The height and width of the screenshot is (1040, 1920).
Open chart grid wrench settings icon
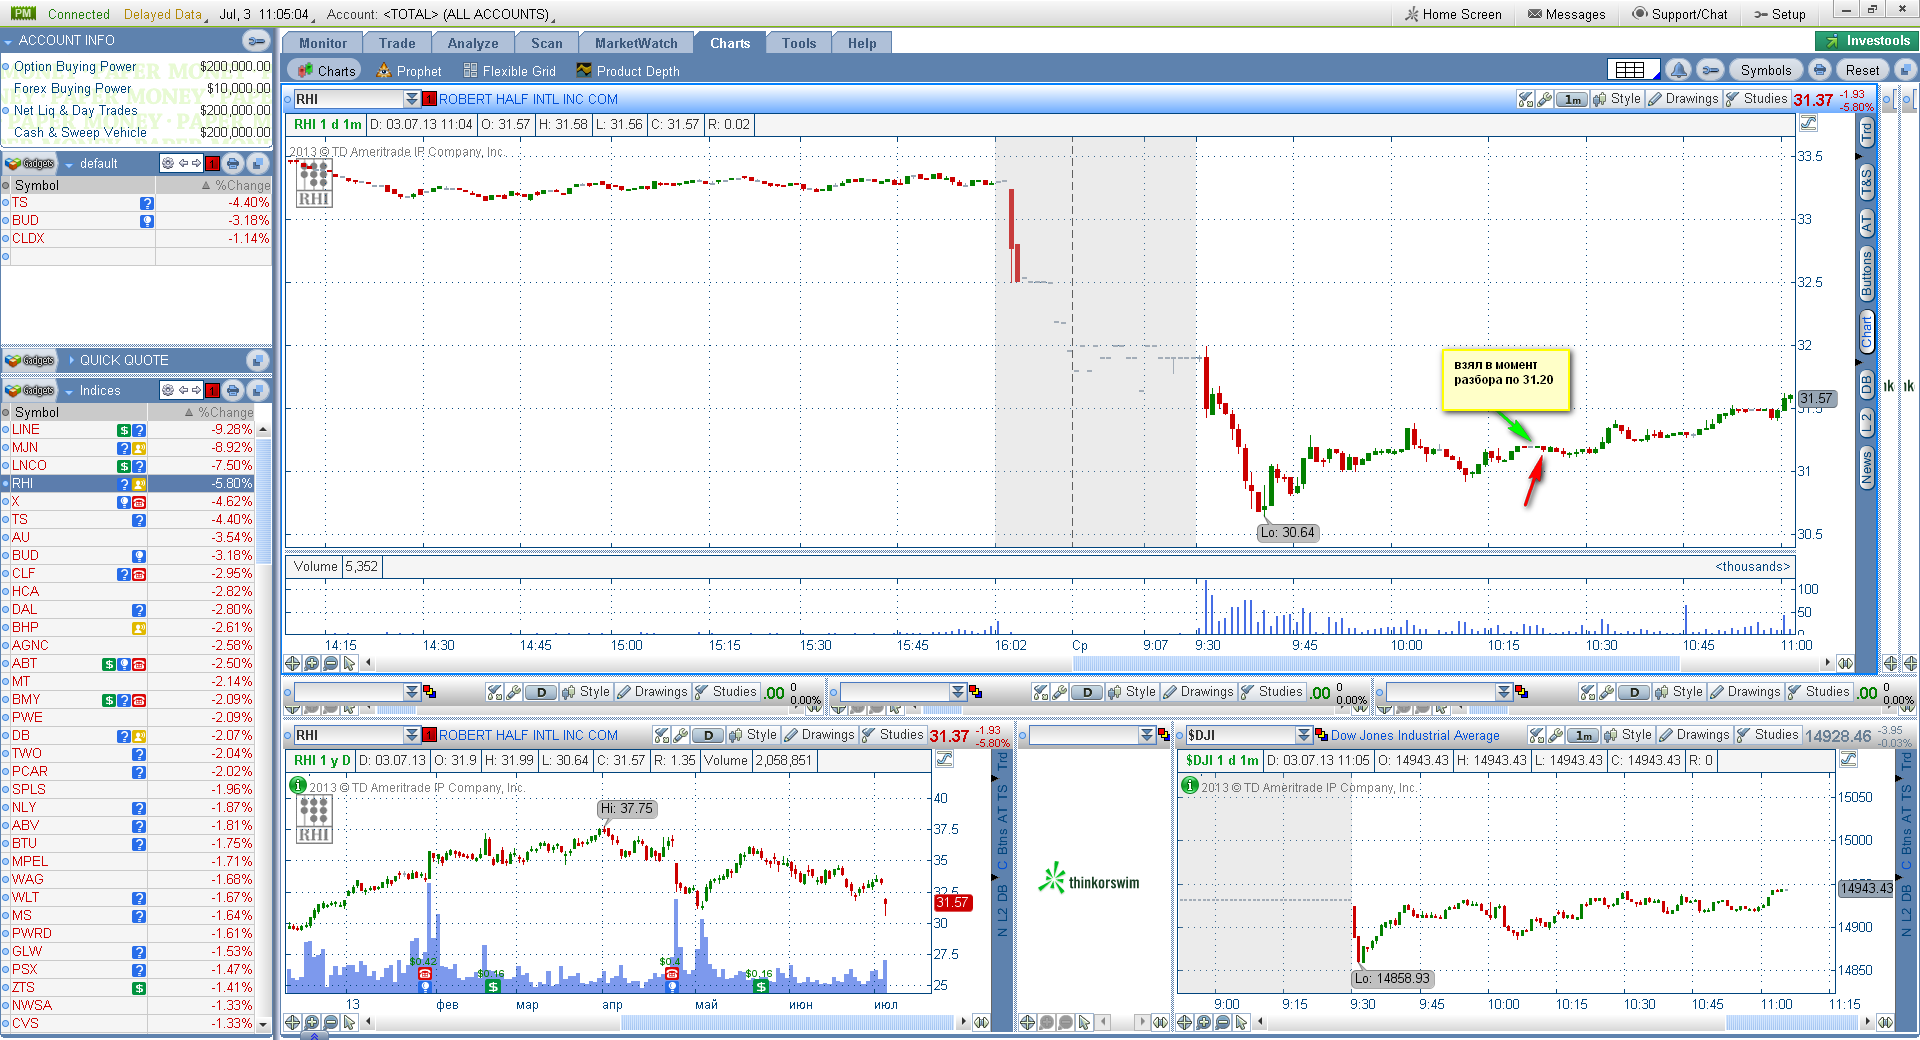pos(1711,70)
